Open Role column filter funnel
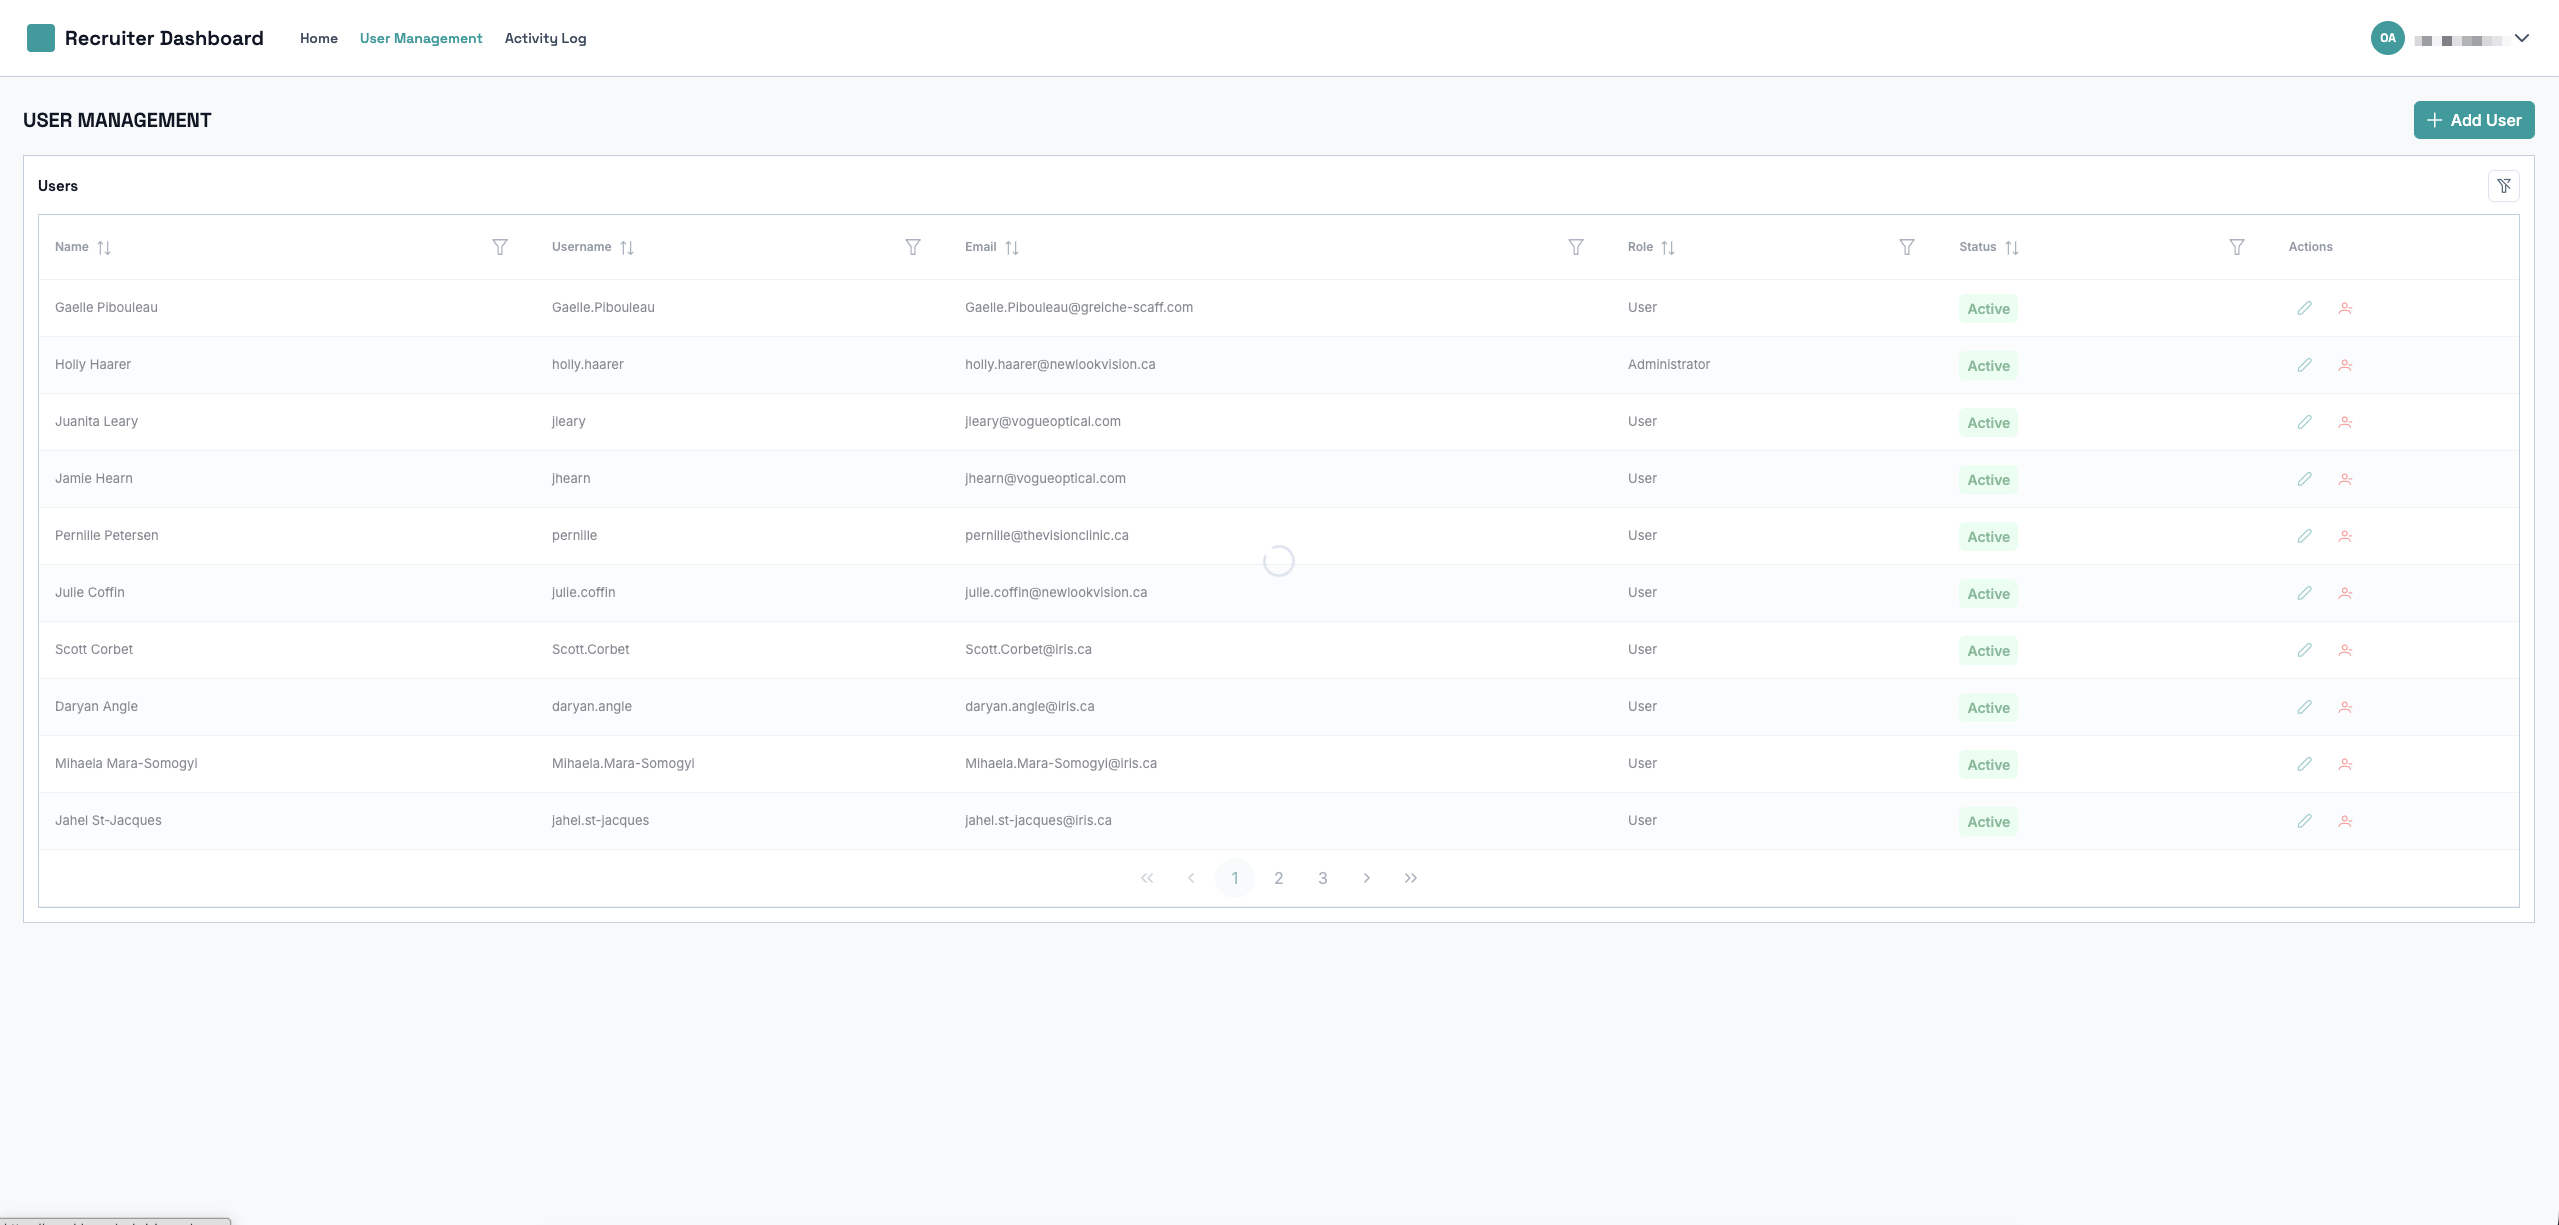The height and width of the screenshot is (1225, 2559). pos(1907,247)
